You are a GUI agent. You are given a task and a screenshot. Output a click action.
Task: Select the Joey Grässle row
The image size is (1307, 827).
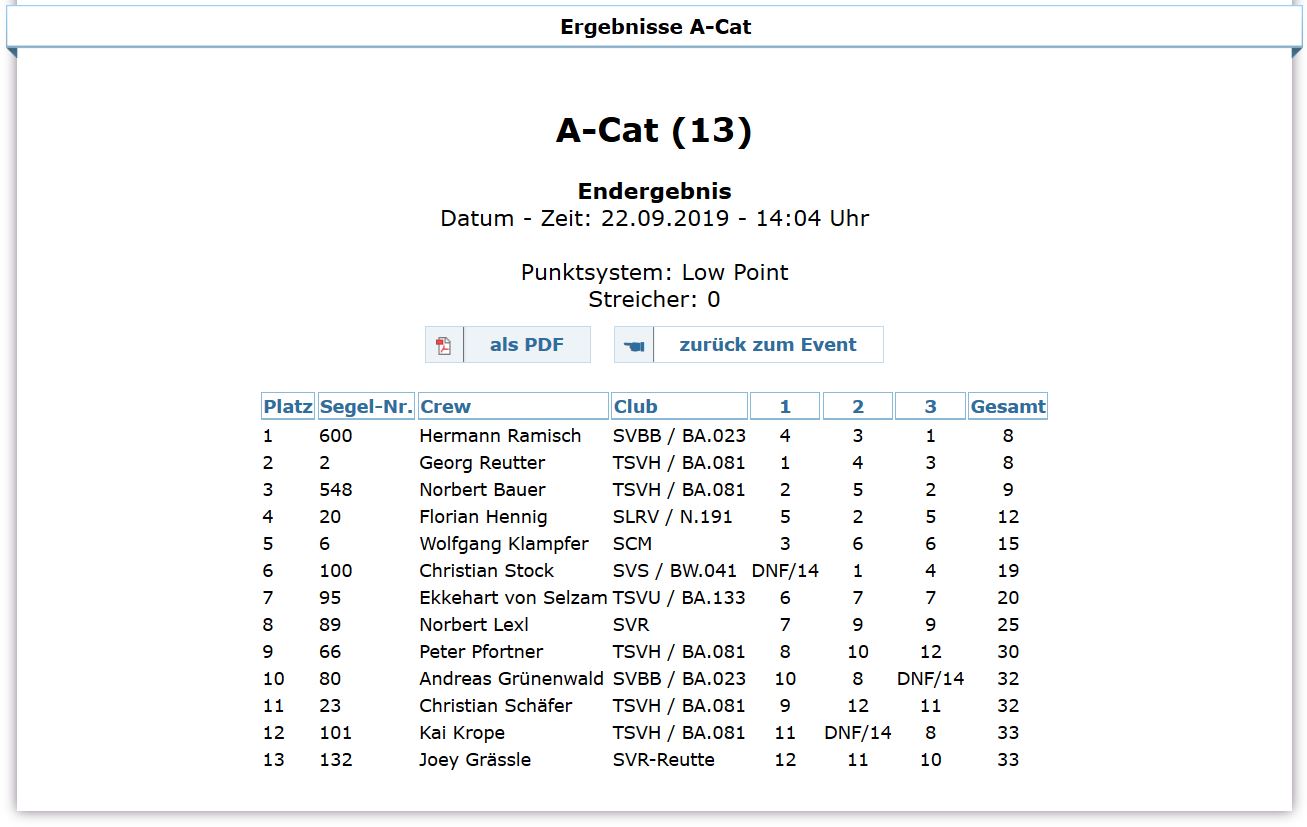(475, 760)
